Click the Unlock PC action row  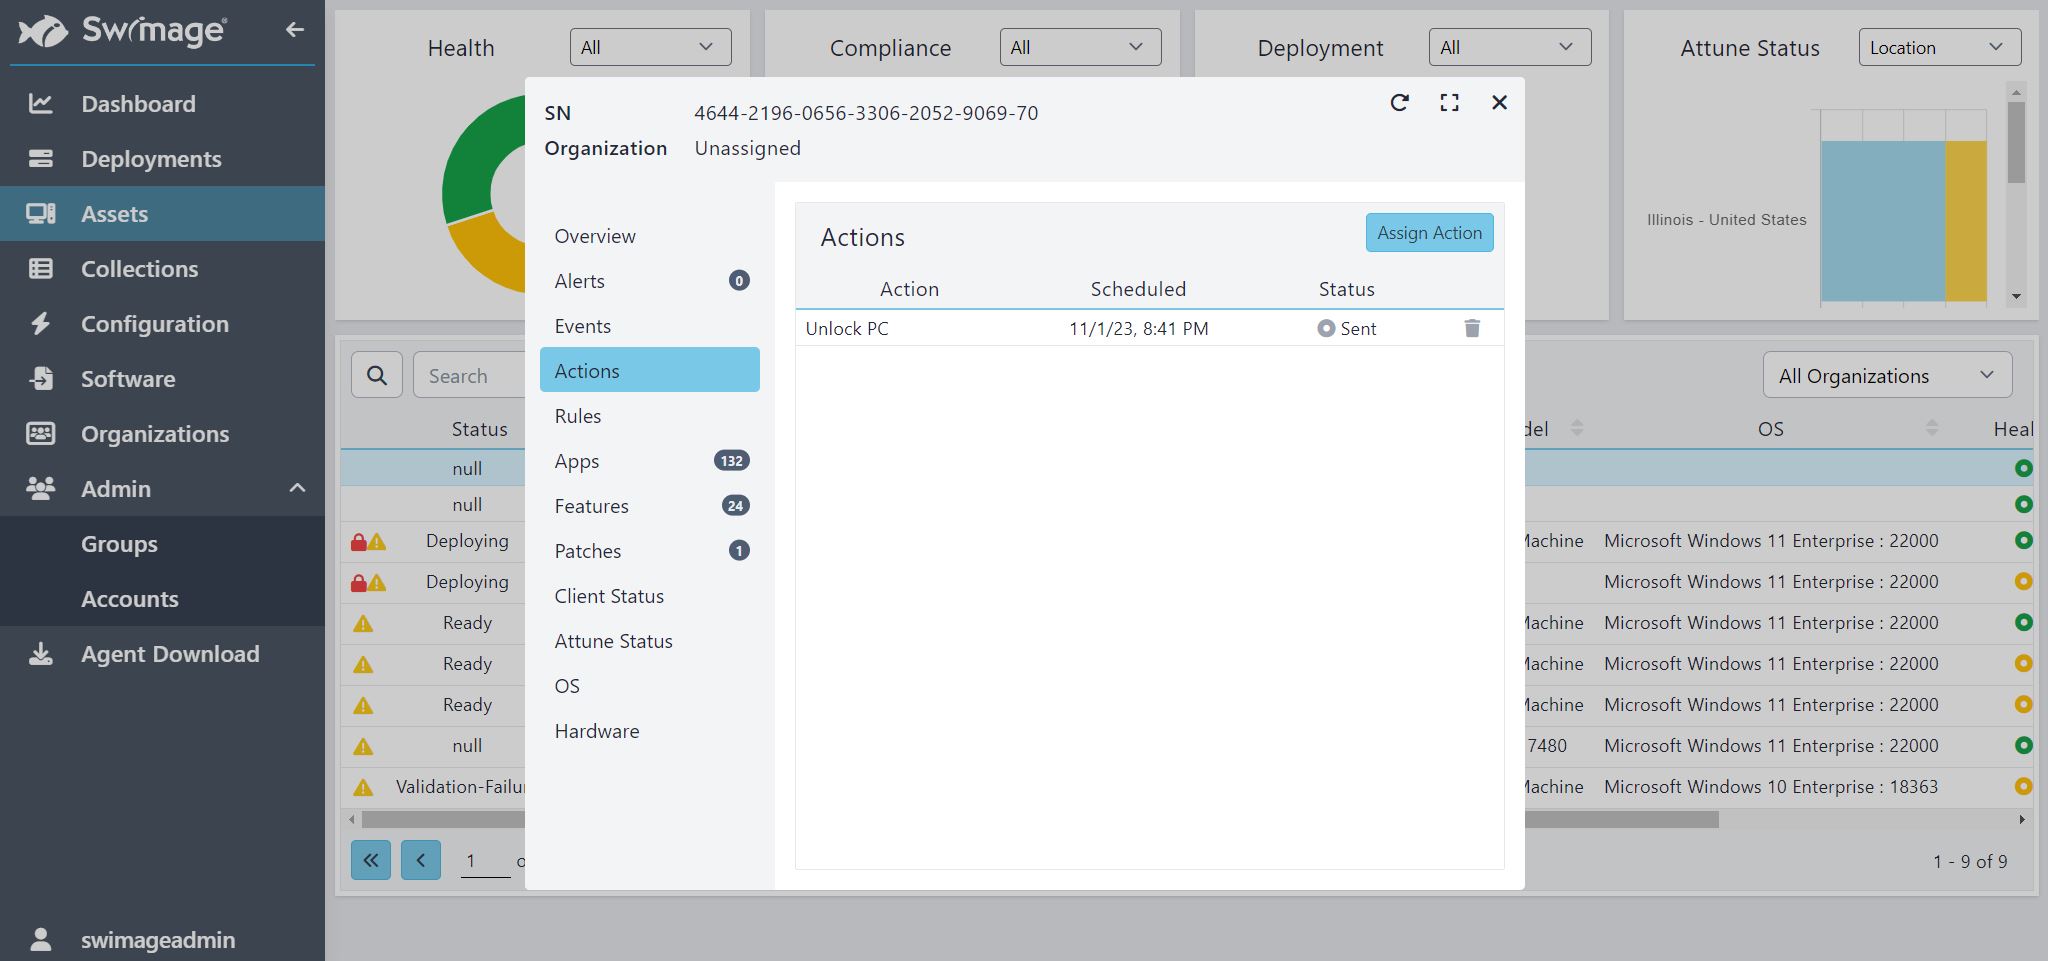[1150, 328]
